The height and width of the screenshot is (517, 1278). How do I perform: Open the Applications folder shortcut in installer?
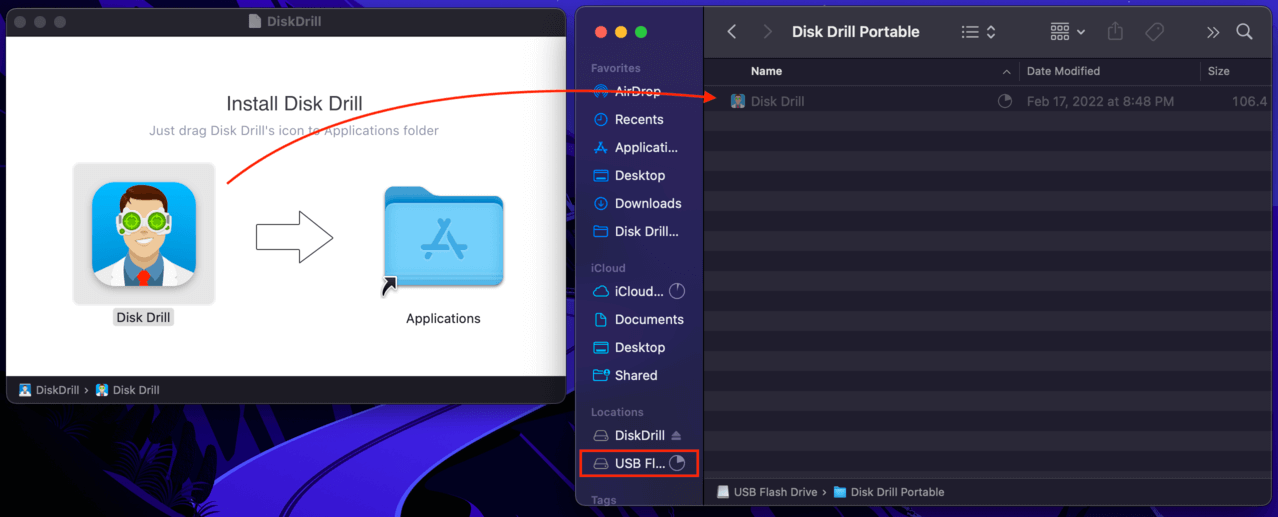coord(443,237)
